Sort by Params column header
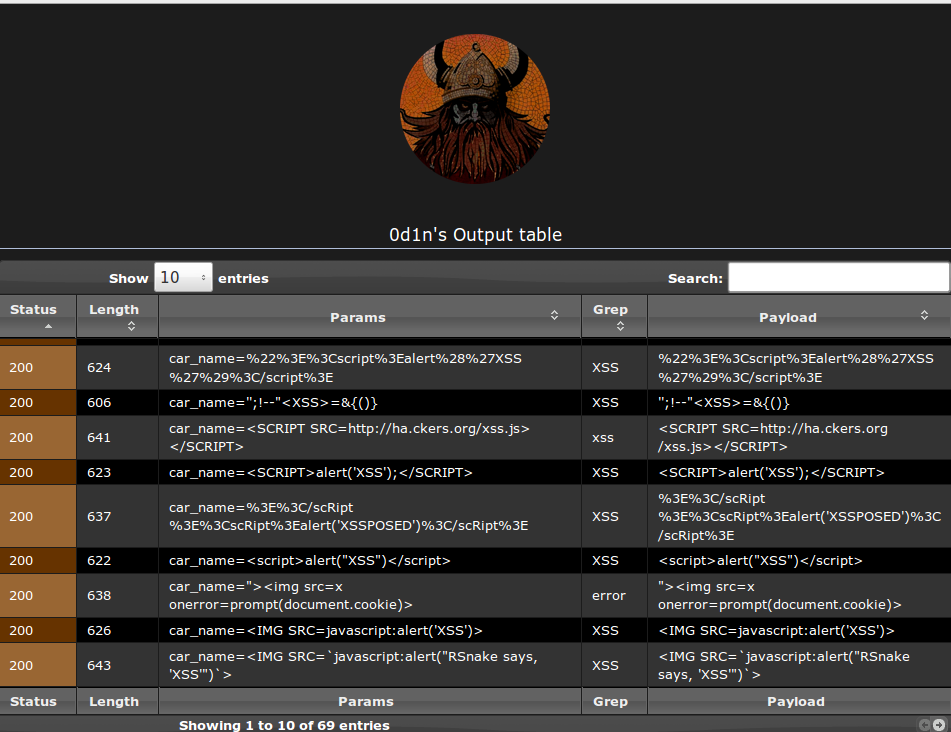This screenshot has width=951, height=732. [370, 317]
